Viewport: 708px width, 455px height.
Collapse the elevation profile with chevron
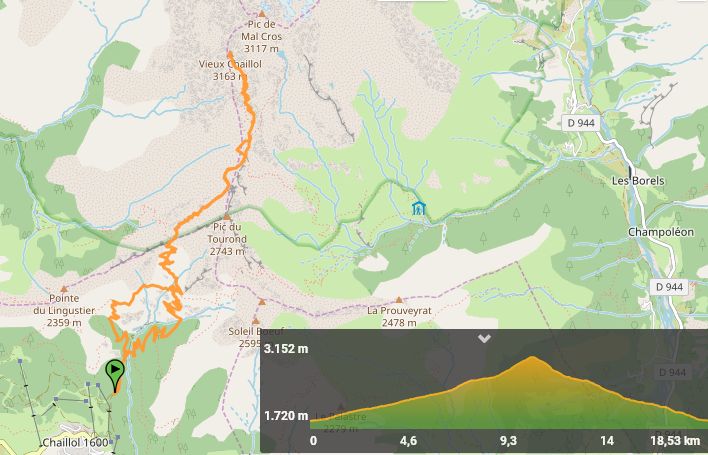point(484,338)
